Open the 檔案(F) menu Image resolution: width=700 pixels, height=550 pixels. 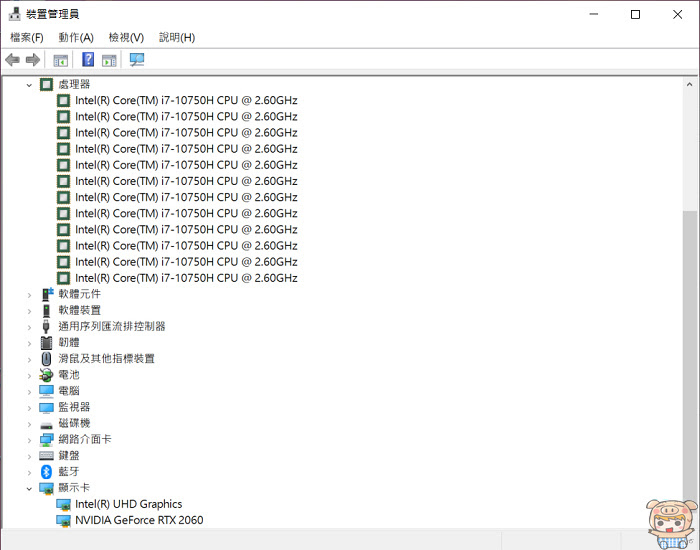tap(27, 38)
